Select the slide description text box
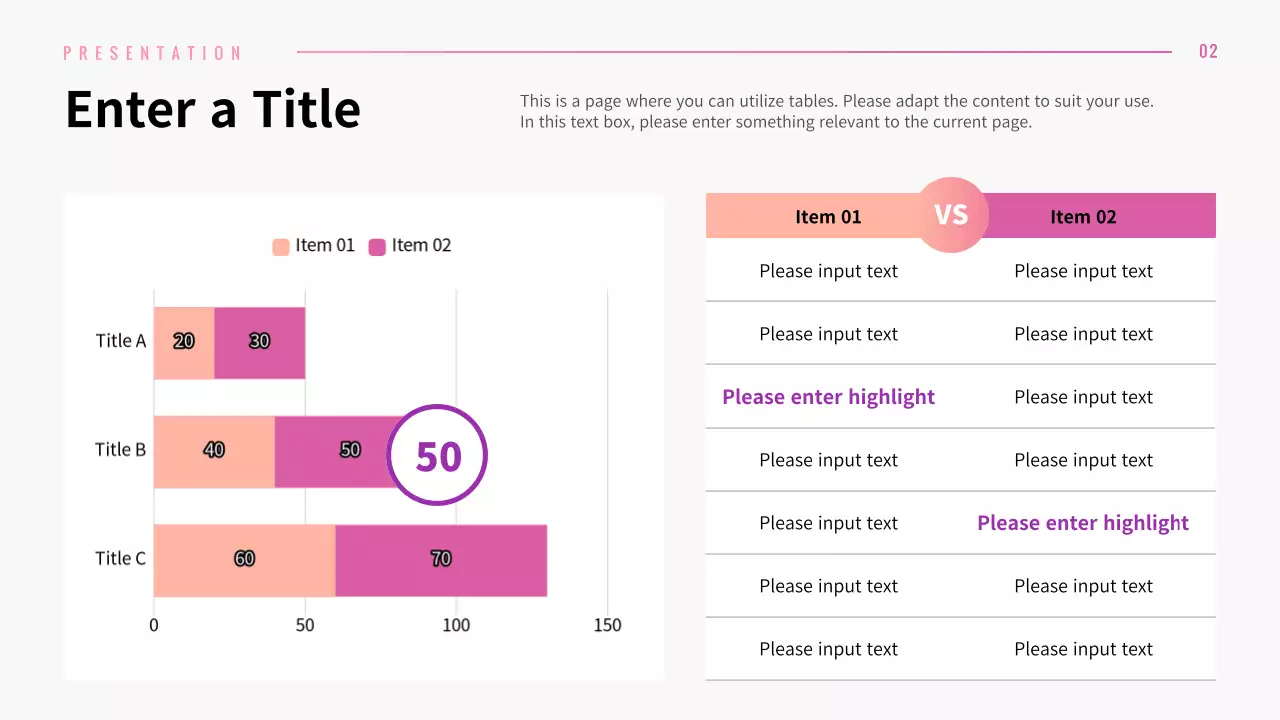This screenshot has height=720, width=1280. tap(836, 112)
